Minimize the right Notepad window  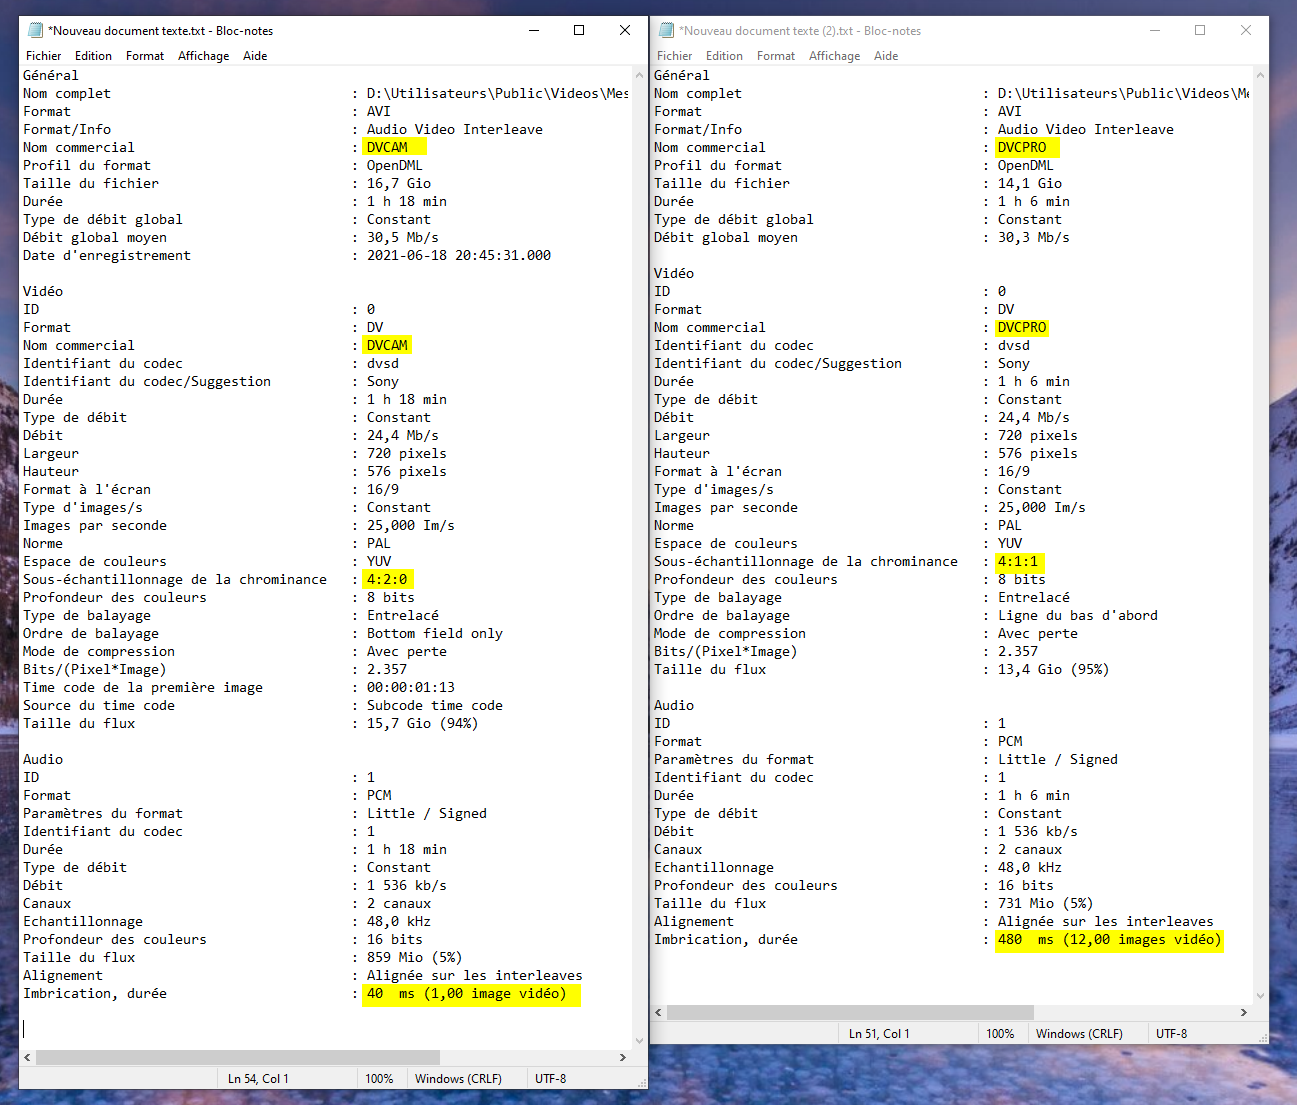tap(1154, 30)
